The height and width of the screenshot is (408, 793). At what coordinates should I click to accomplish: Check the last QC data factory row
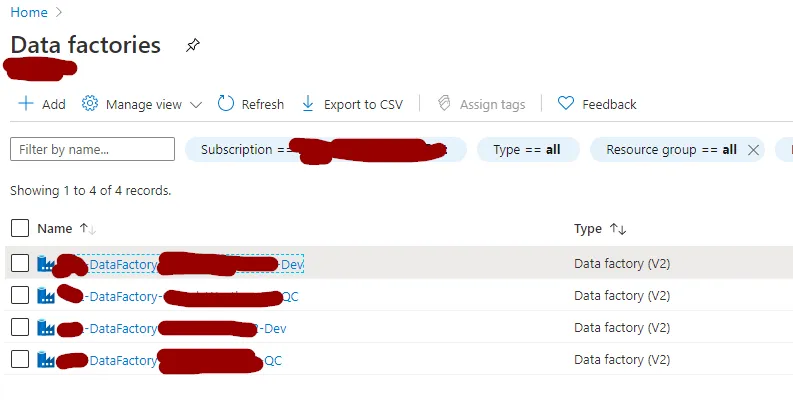pyautogui.click(x=20, y=360)
